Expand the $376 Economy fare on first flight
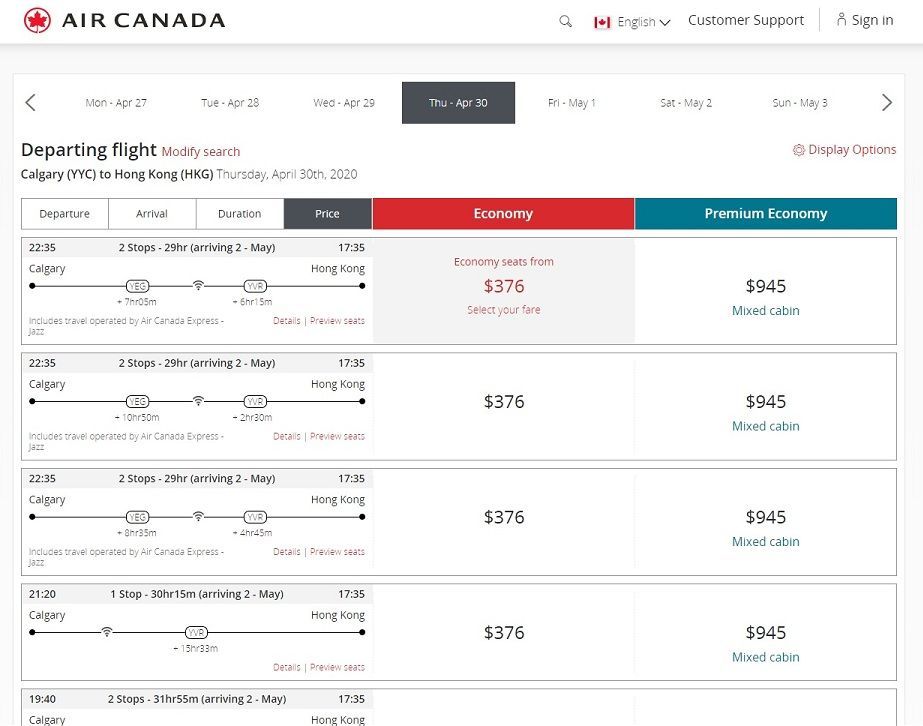Screen dimensions: 923x726 [x=503, y=286]
